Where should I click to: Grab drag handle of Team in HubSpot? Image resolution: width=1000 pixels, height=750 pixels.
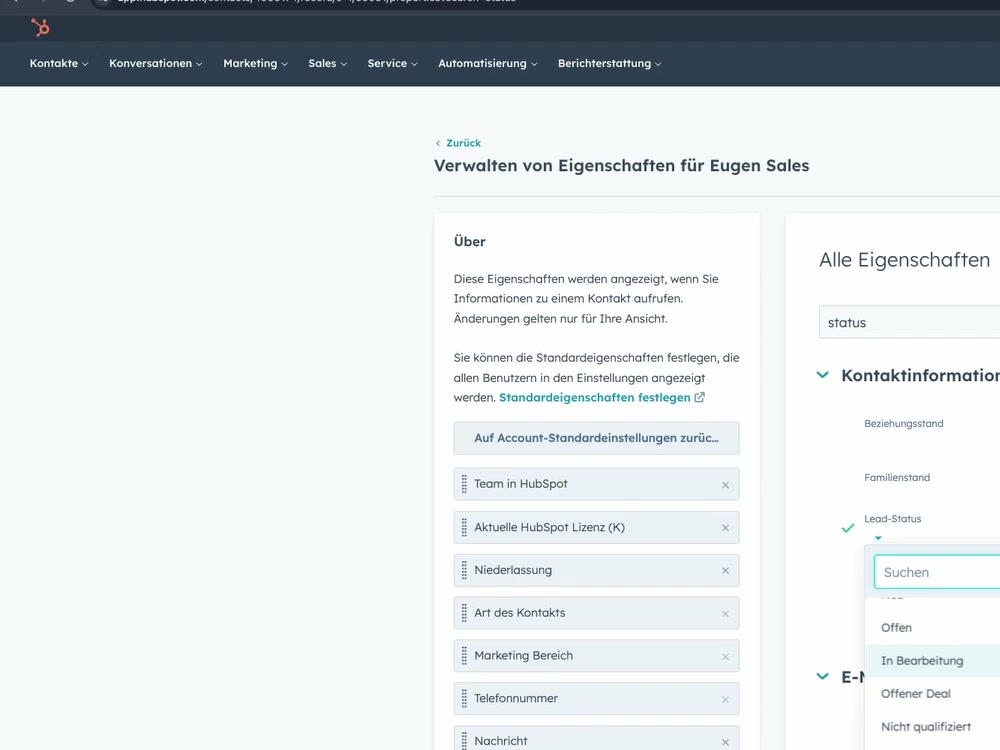[464, 484]
